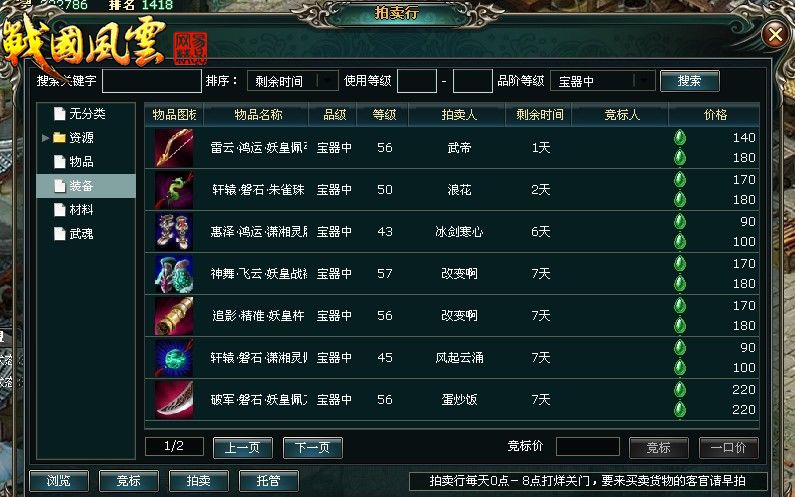Switch to the 拍卖 tab at bottom

[199, 480]
